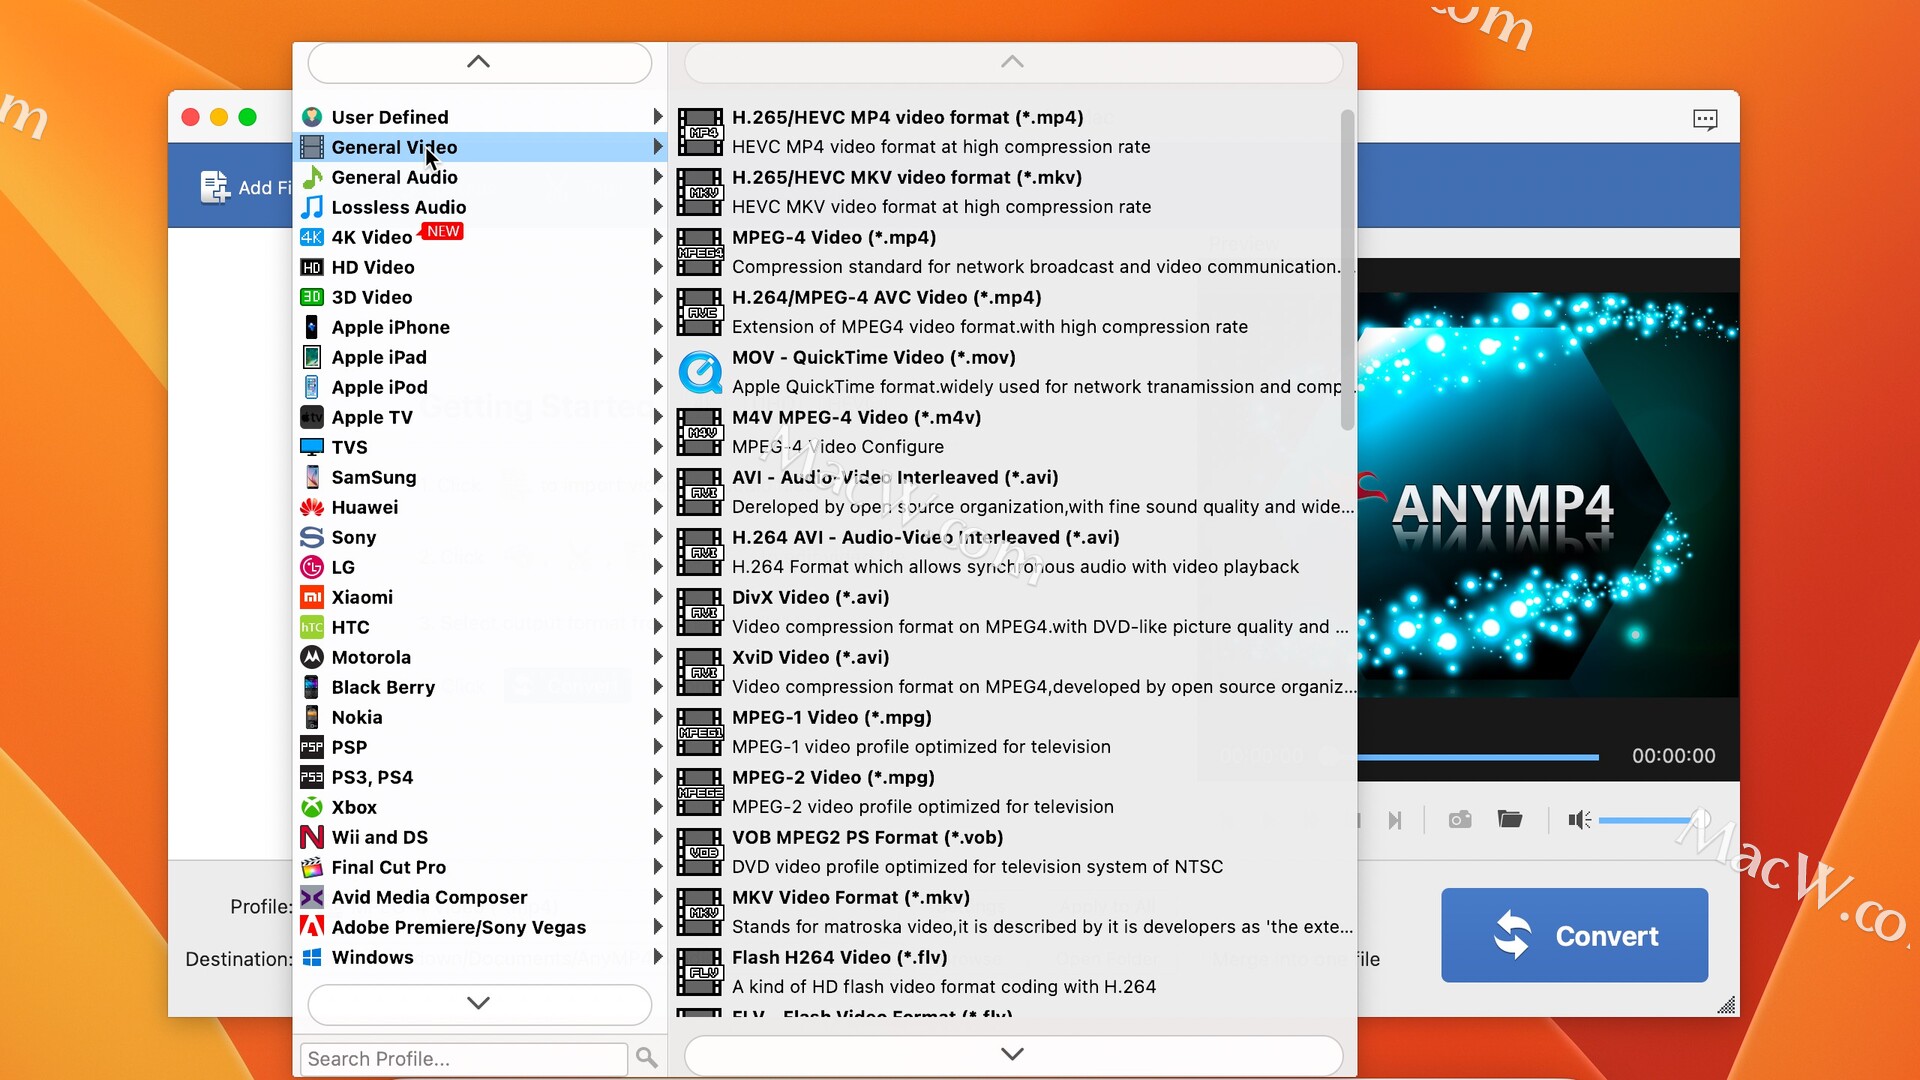Open the snapshot folder icon

1510,820
